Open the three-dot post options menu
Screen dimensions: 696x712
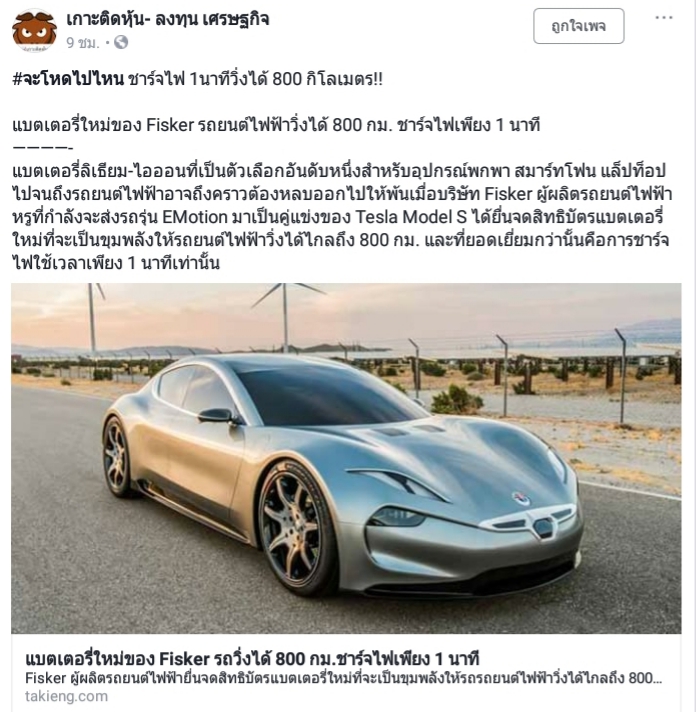tap(664, 18)
